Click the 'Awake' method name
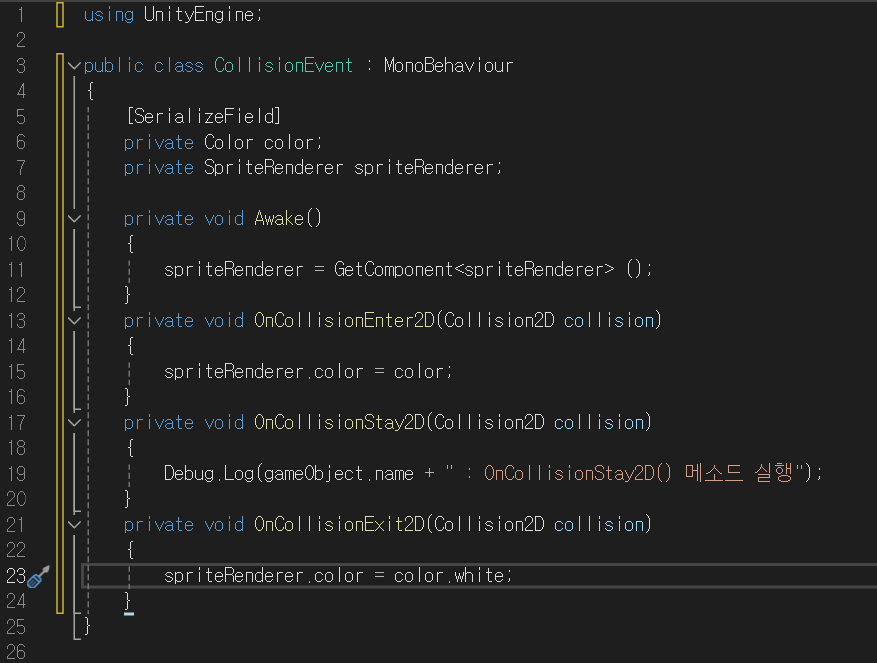 tap(279, 218)
